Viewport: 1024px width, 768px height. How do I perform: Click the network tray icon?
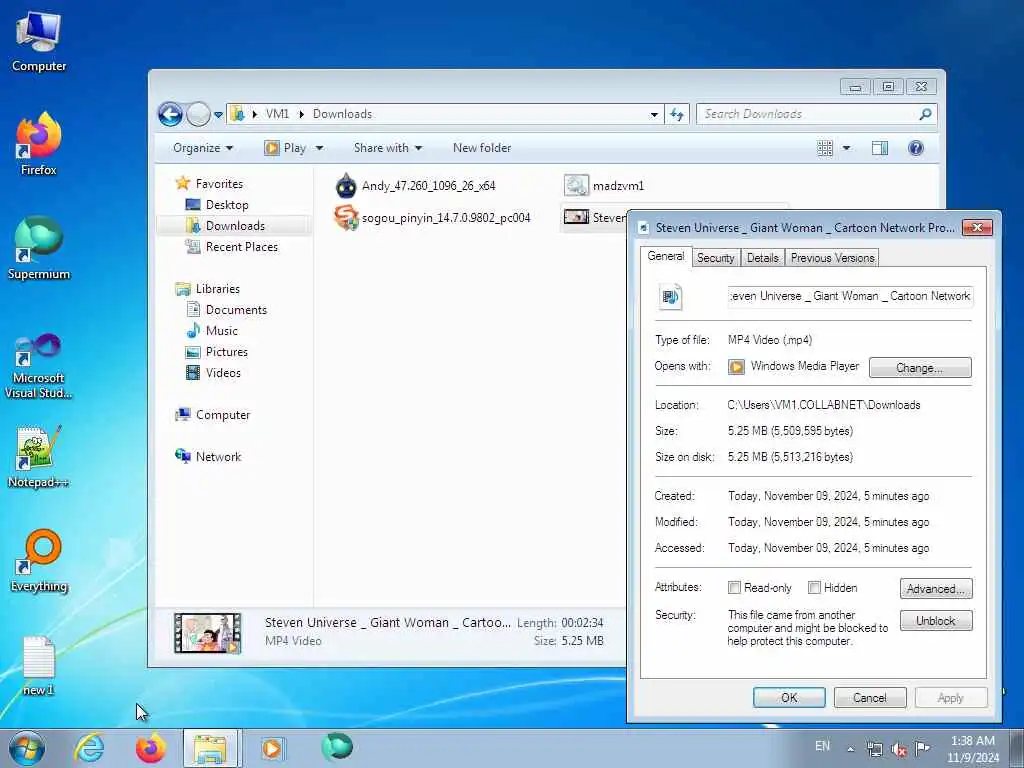[x=874, y=749]
